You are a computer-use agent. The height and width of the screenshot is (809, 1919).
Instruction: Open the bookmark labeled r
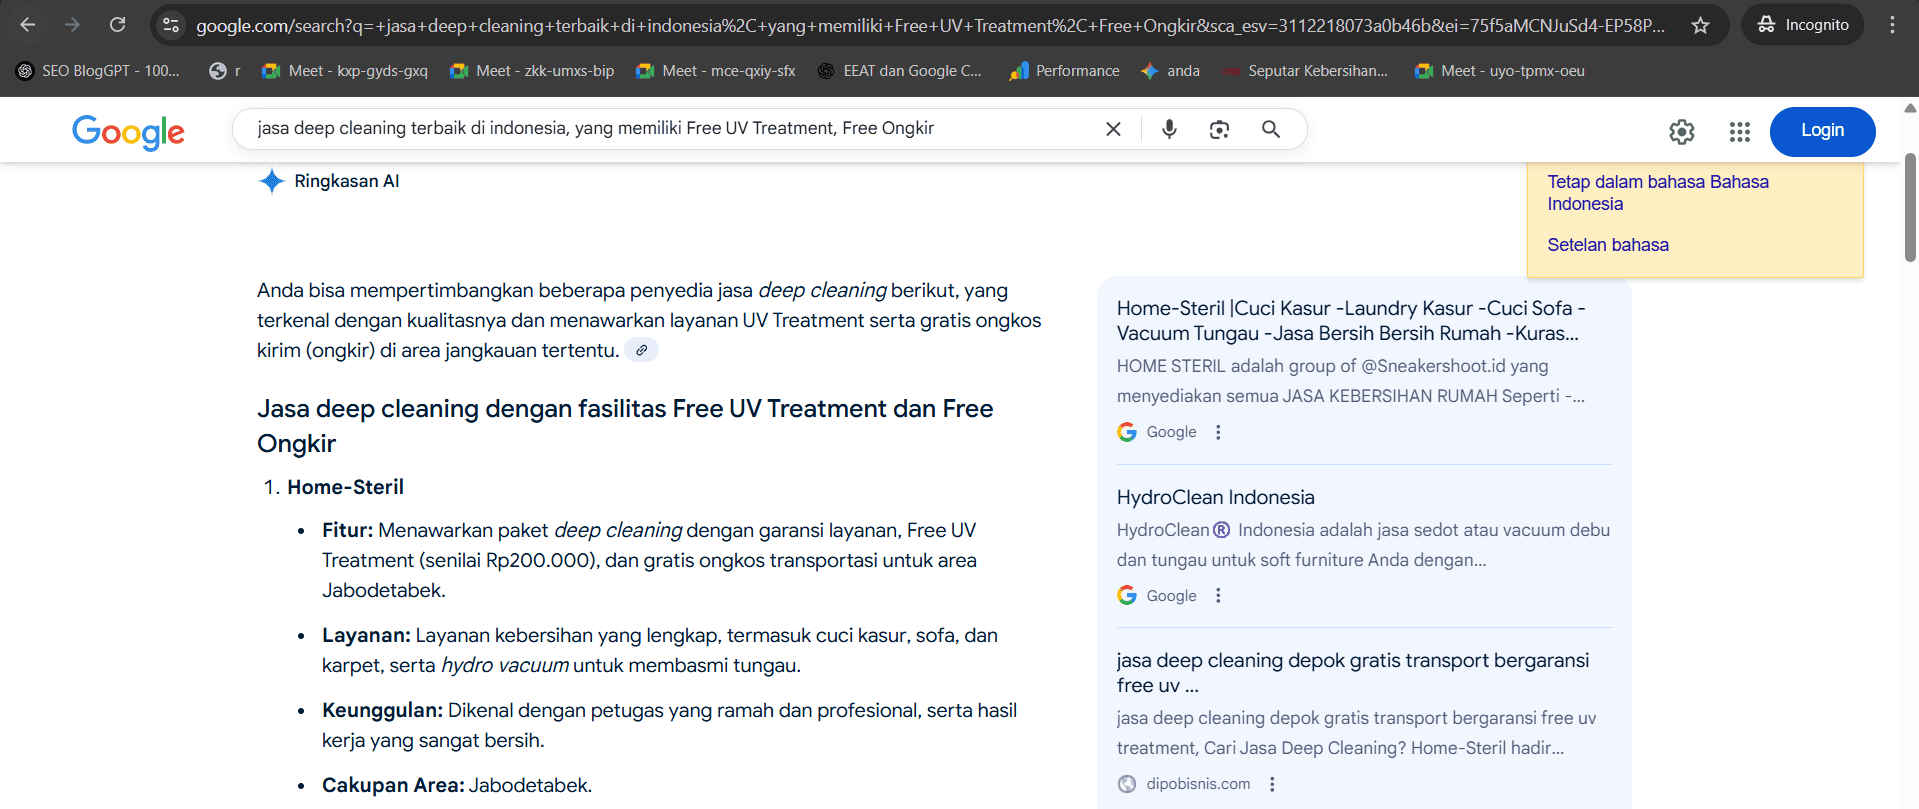pyautogui.click(x=224, y=71)
